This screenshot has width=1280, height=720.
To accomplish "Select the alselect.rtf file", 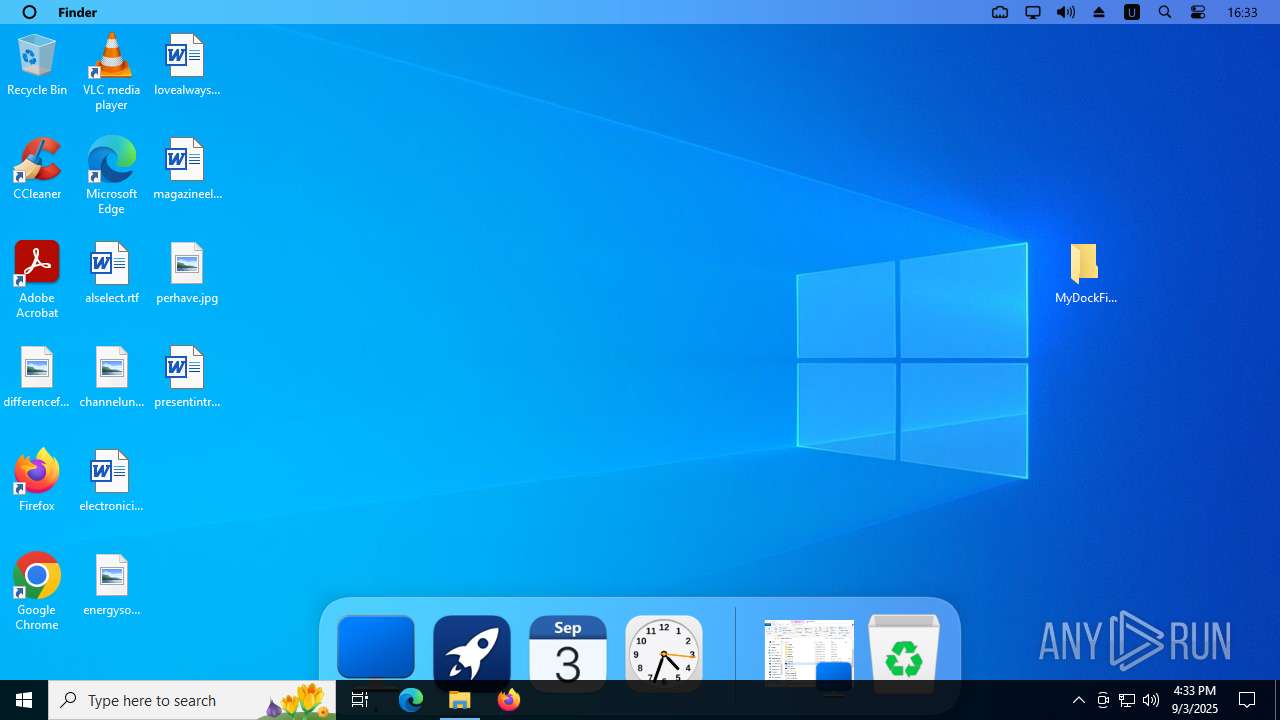I will coord(111,274).
